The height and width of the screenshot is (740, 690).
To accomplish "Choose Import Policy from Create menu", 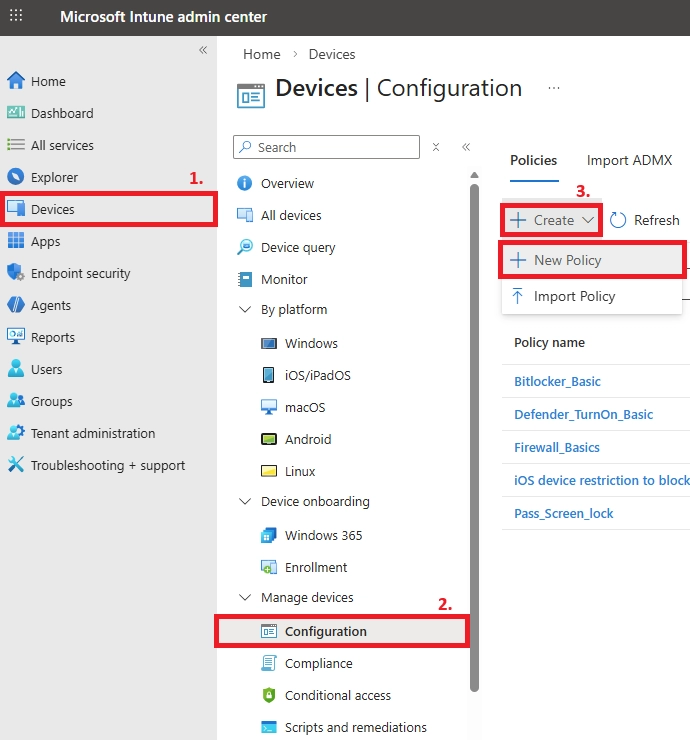I will click(592, 296).
